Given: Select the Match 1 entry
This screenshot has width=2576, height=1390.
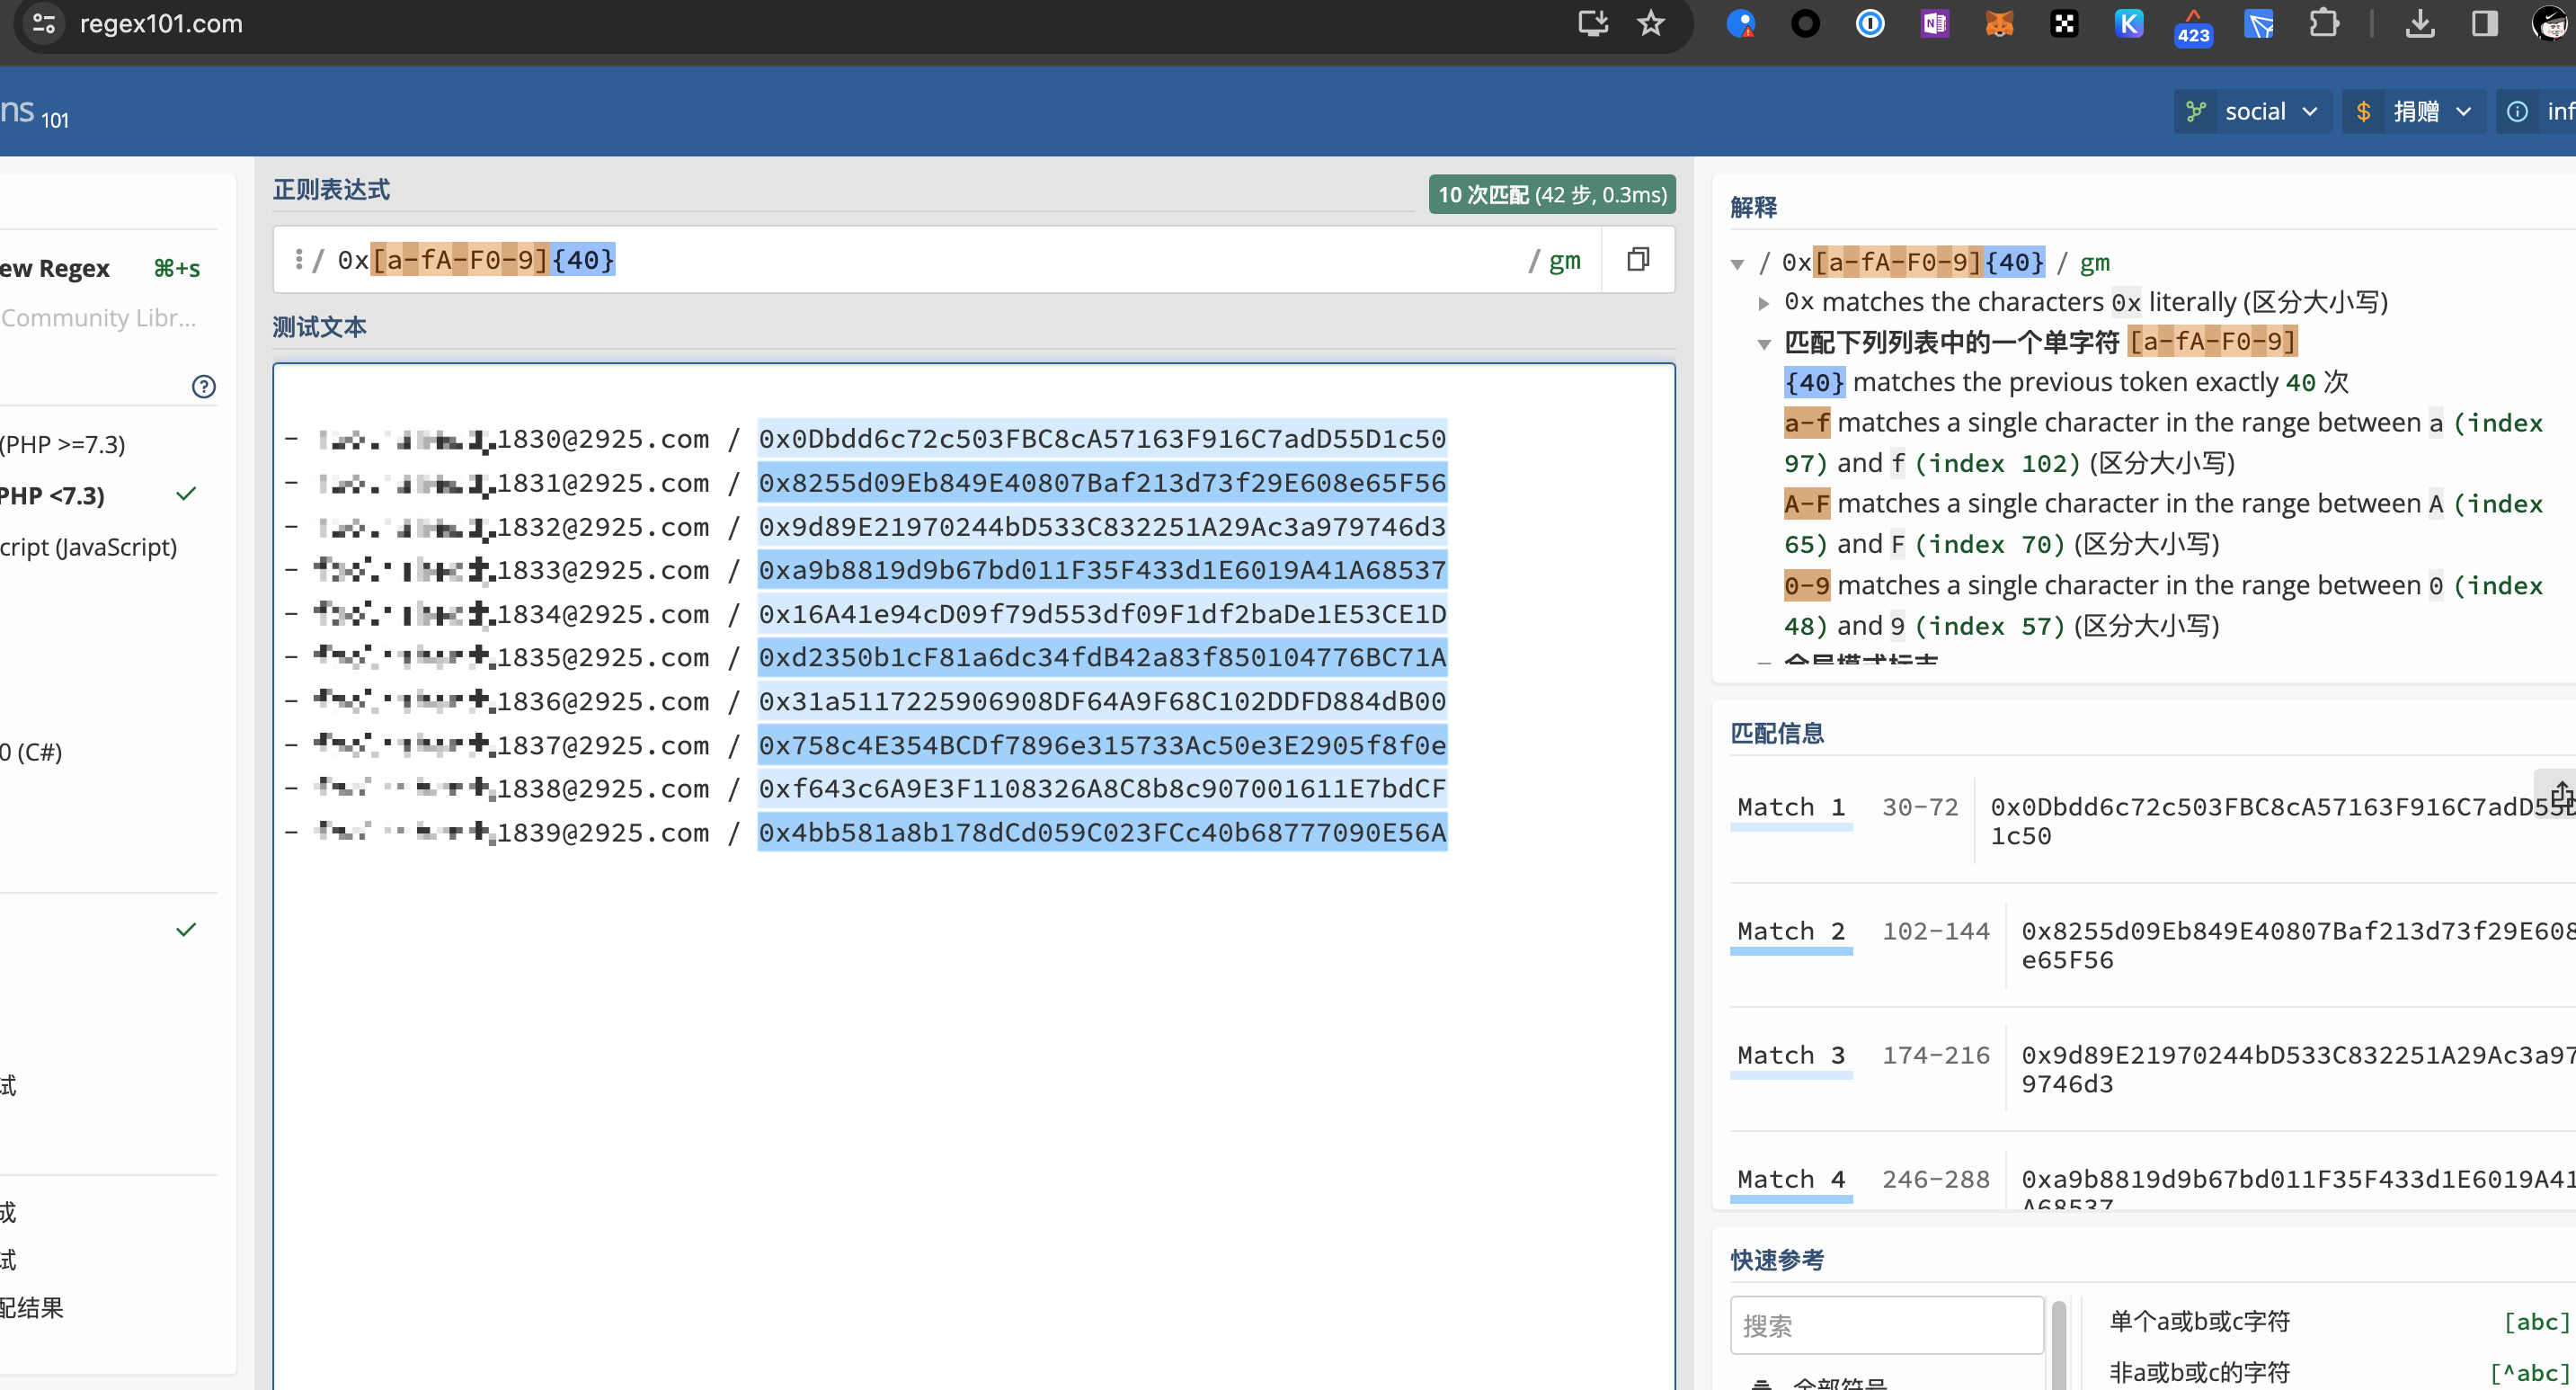Looking at the screenshot, I should pyautogui.click(x=1790, y=807).
